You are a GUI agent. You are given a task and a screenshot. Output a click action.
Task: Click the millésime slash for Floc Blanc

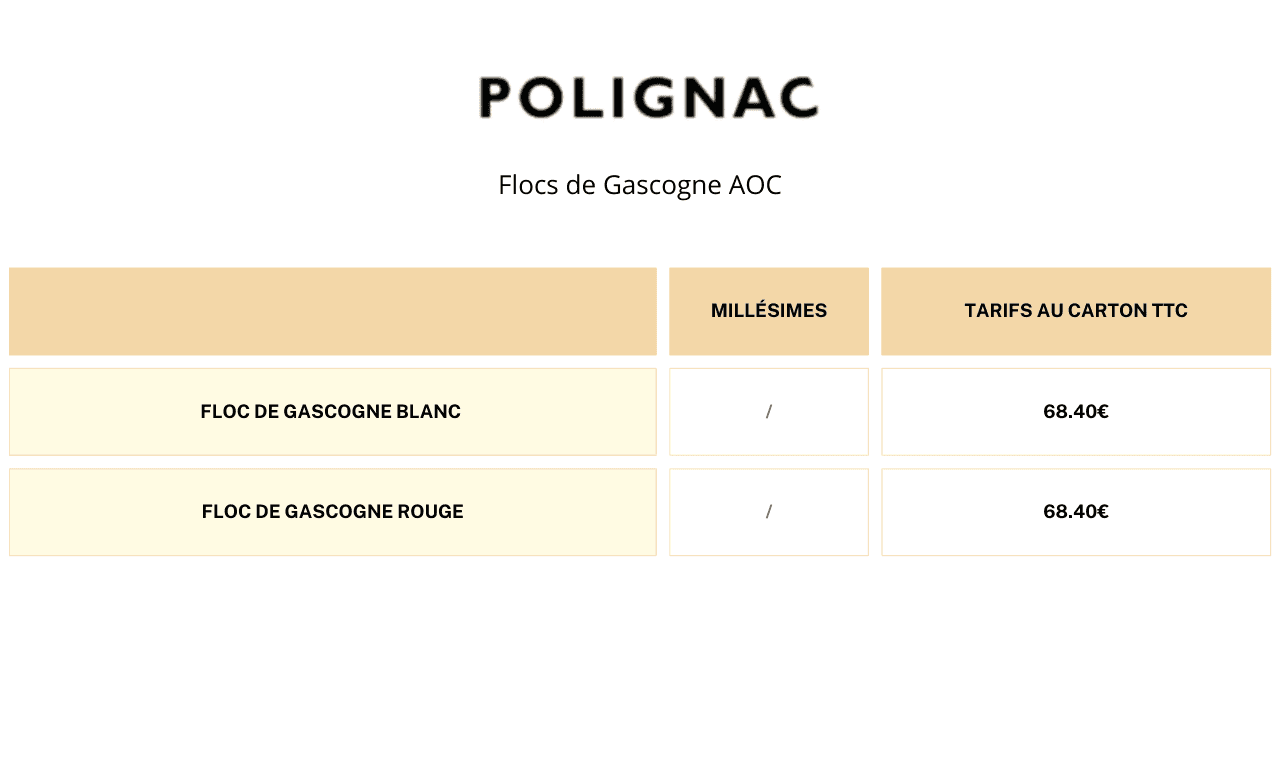coord(769,412)
